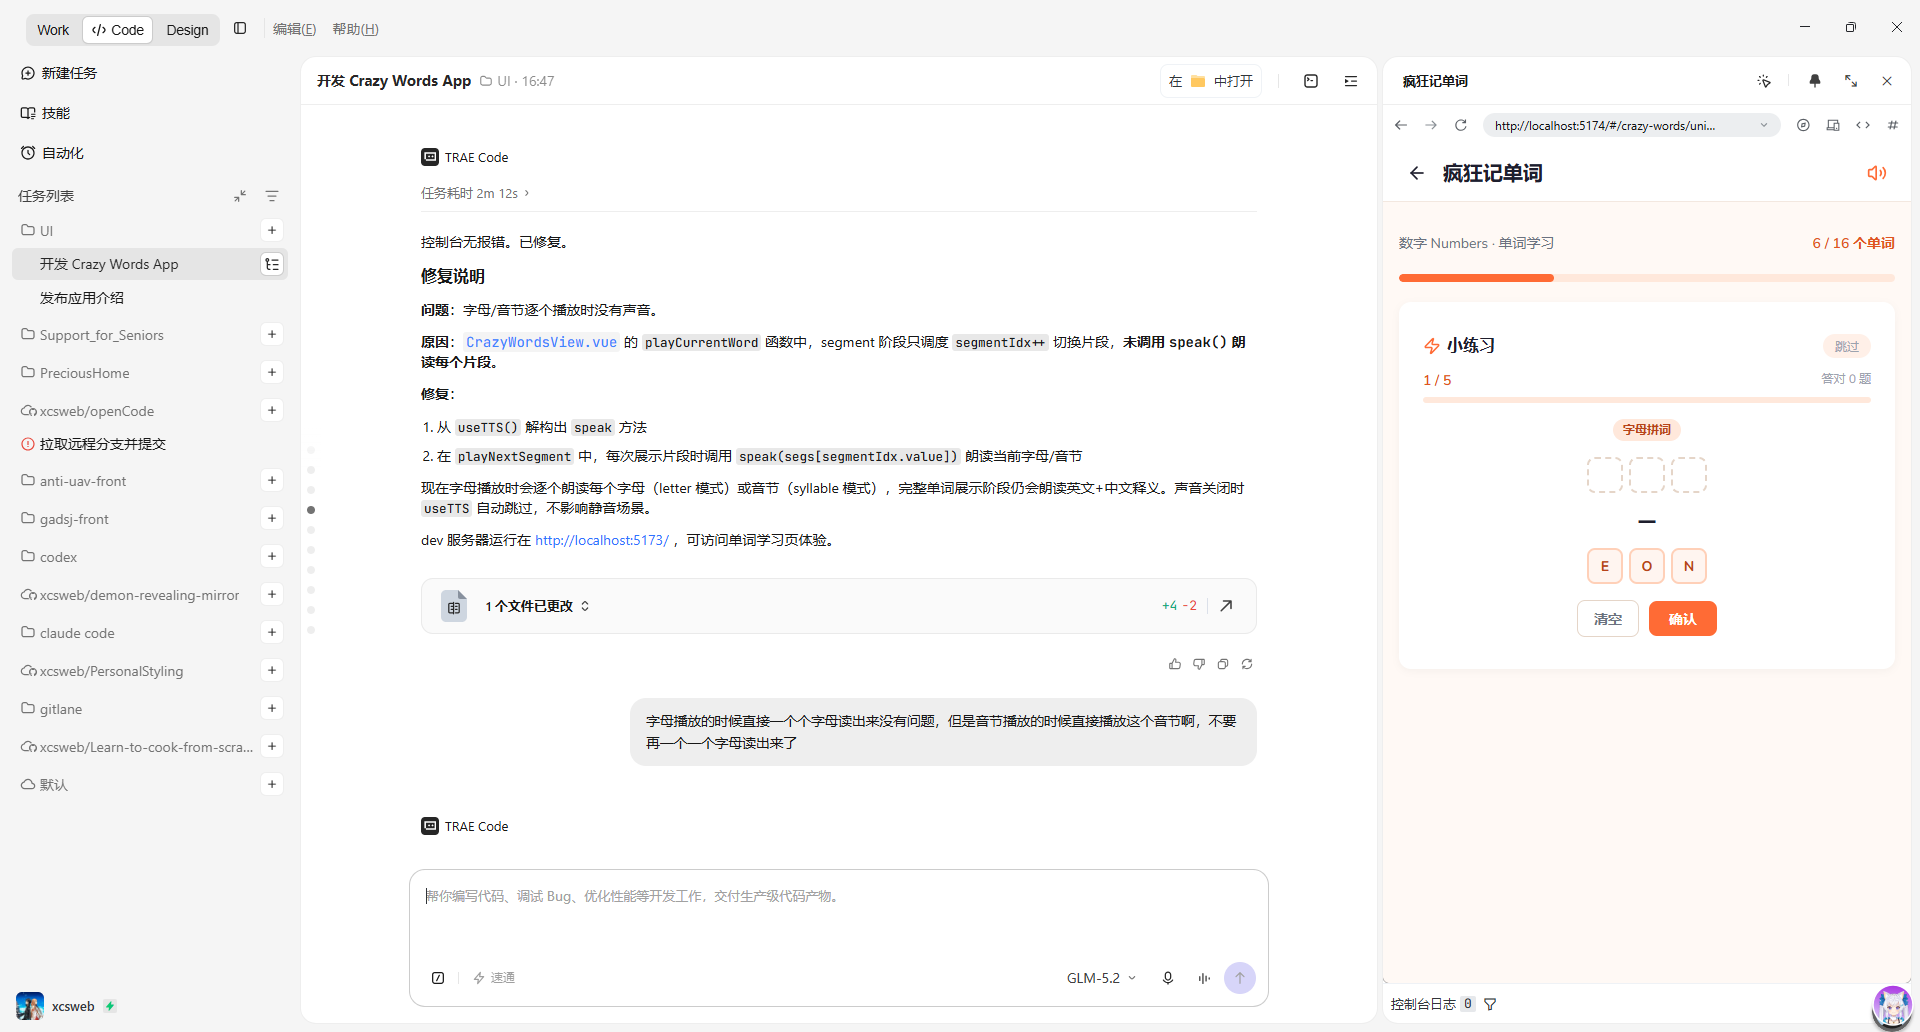The image size is (1920, 1032).
Task: Open the preview URL dropdown arrow
Action: 1764,125
